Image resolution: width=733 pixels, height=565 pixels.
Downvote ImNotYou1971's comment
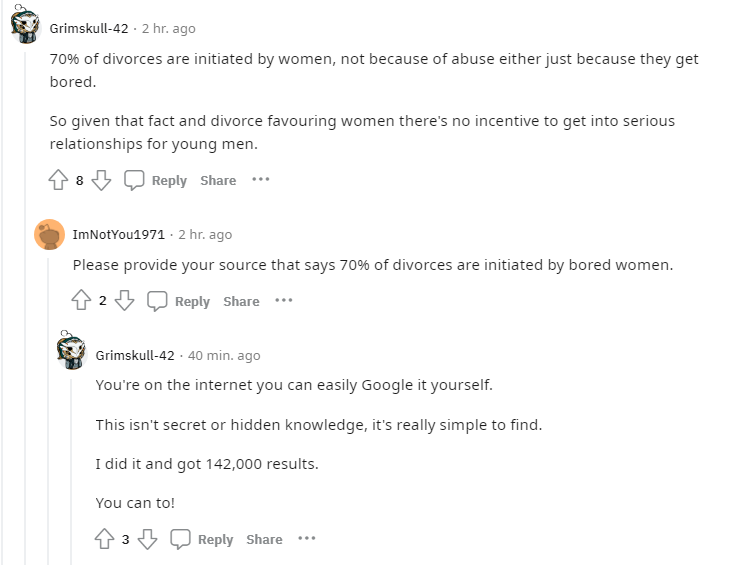click(x=124, y=300)
